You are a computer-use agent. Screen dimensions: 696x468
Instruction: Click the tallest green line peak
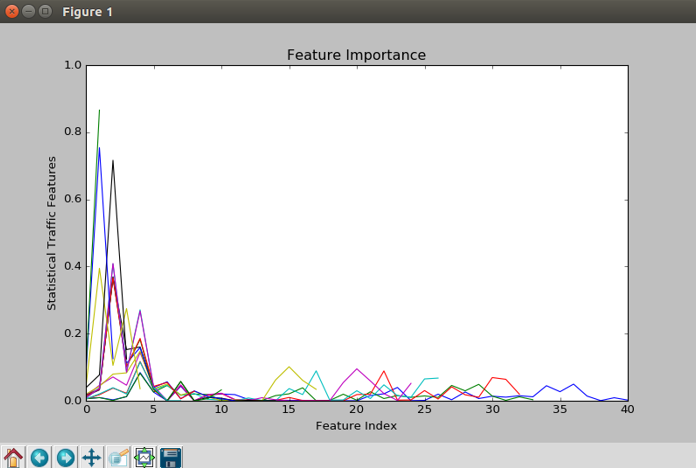(x=99, y=111)
